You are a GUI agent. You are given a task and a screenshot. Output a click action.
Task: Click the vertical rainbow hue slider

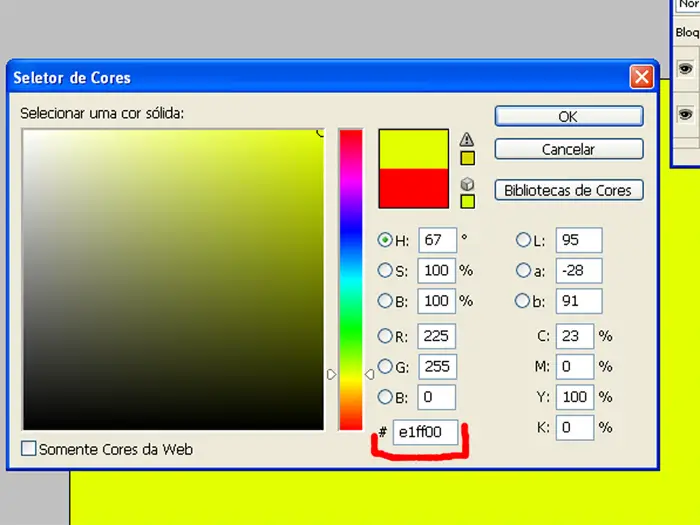[x=350, y=278]
